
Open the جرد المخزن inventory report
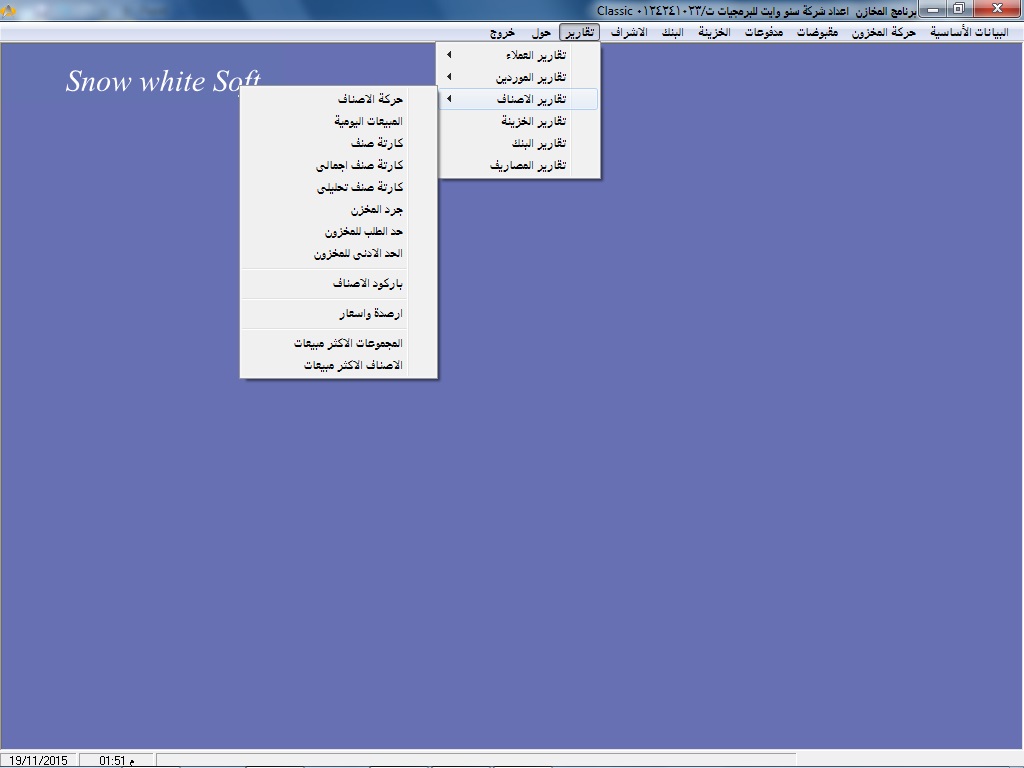(x=376, y=210)
